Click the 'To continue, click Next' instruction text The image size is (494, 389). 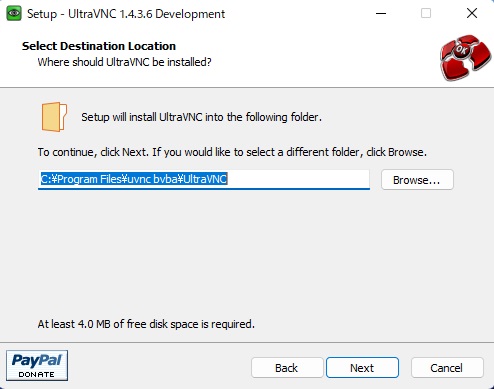[x=232, y=152]
